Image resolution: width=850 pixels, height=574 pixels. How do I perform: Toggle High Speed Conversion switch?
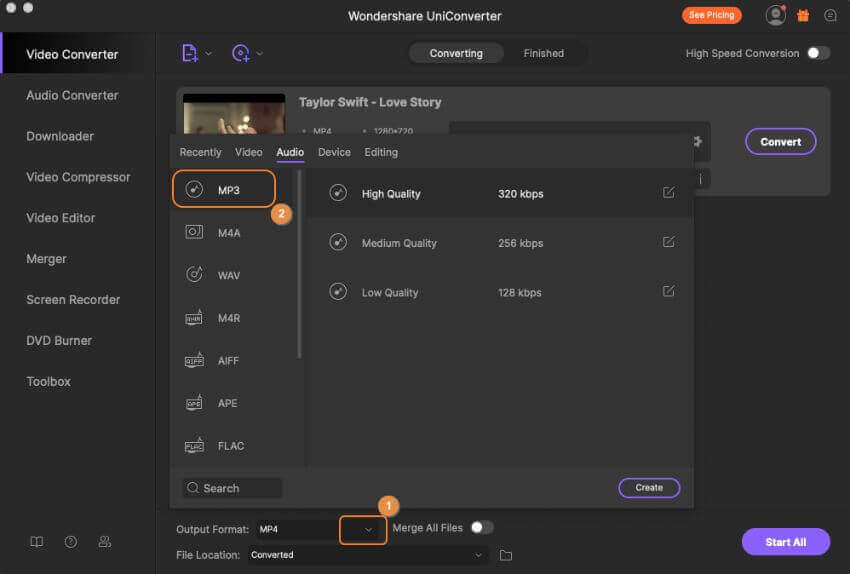click(x=818, y=53)
